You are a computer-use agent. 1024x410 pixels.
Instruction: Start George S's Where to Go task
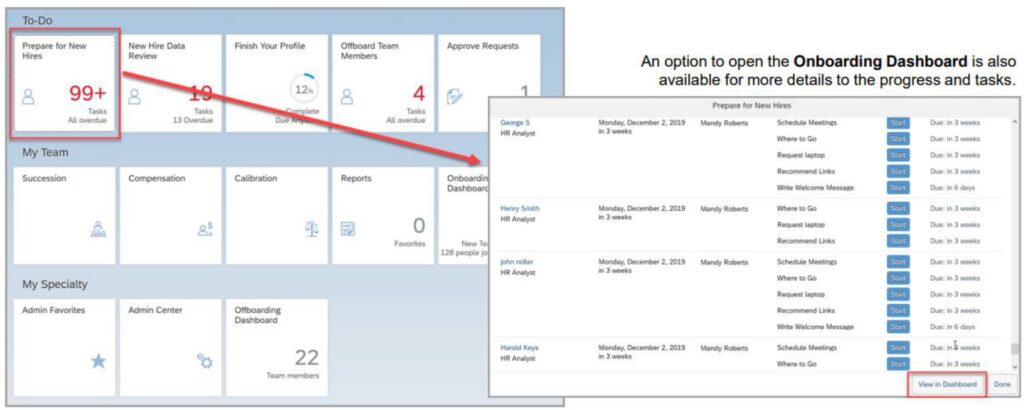click(x=898, y=139)
